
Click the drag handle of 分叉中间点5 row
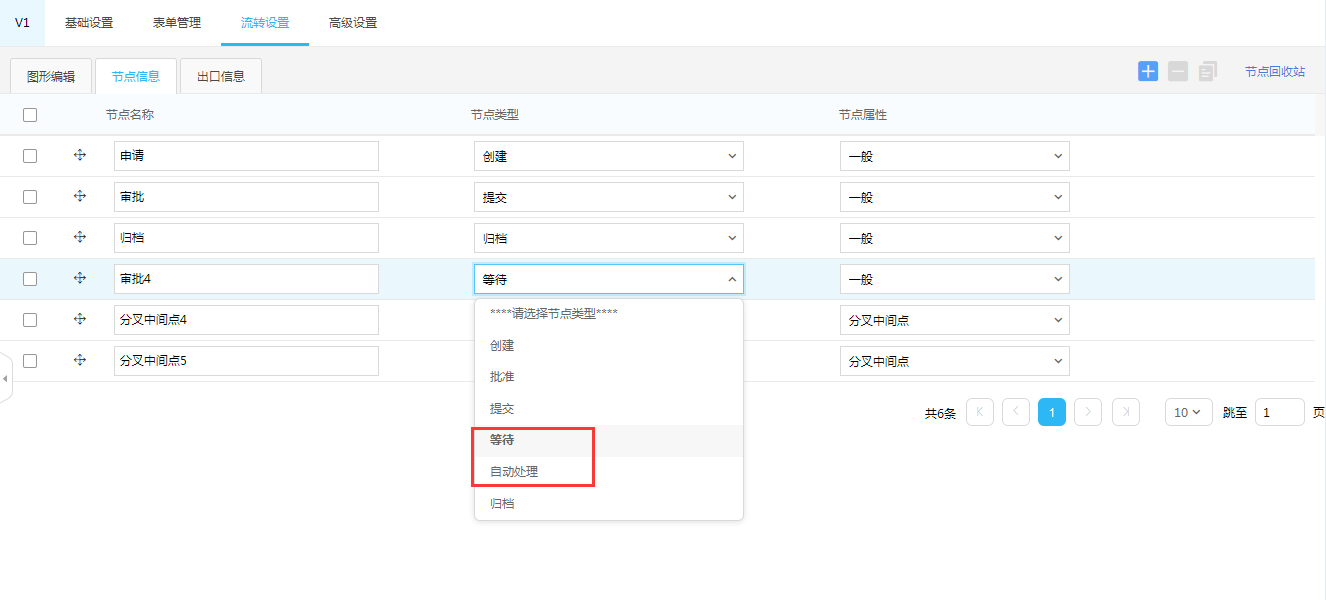pyautogui.click(x=80, y=361)
